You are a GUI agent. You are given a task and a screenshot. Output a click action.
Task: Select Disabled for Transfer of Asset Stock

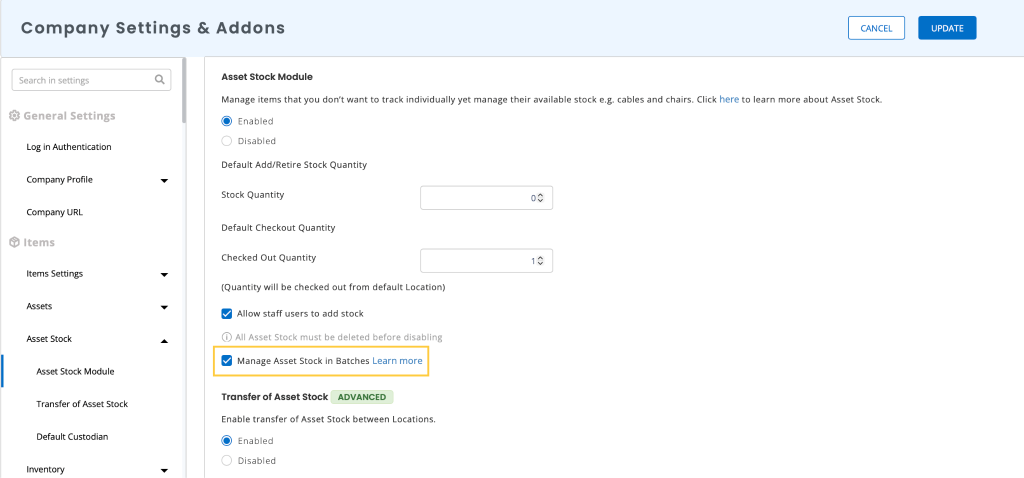227,460
